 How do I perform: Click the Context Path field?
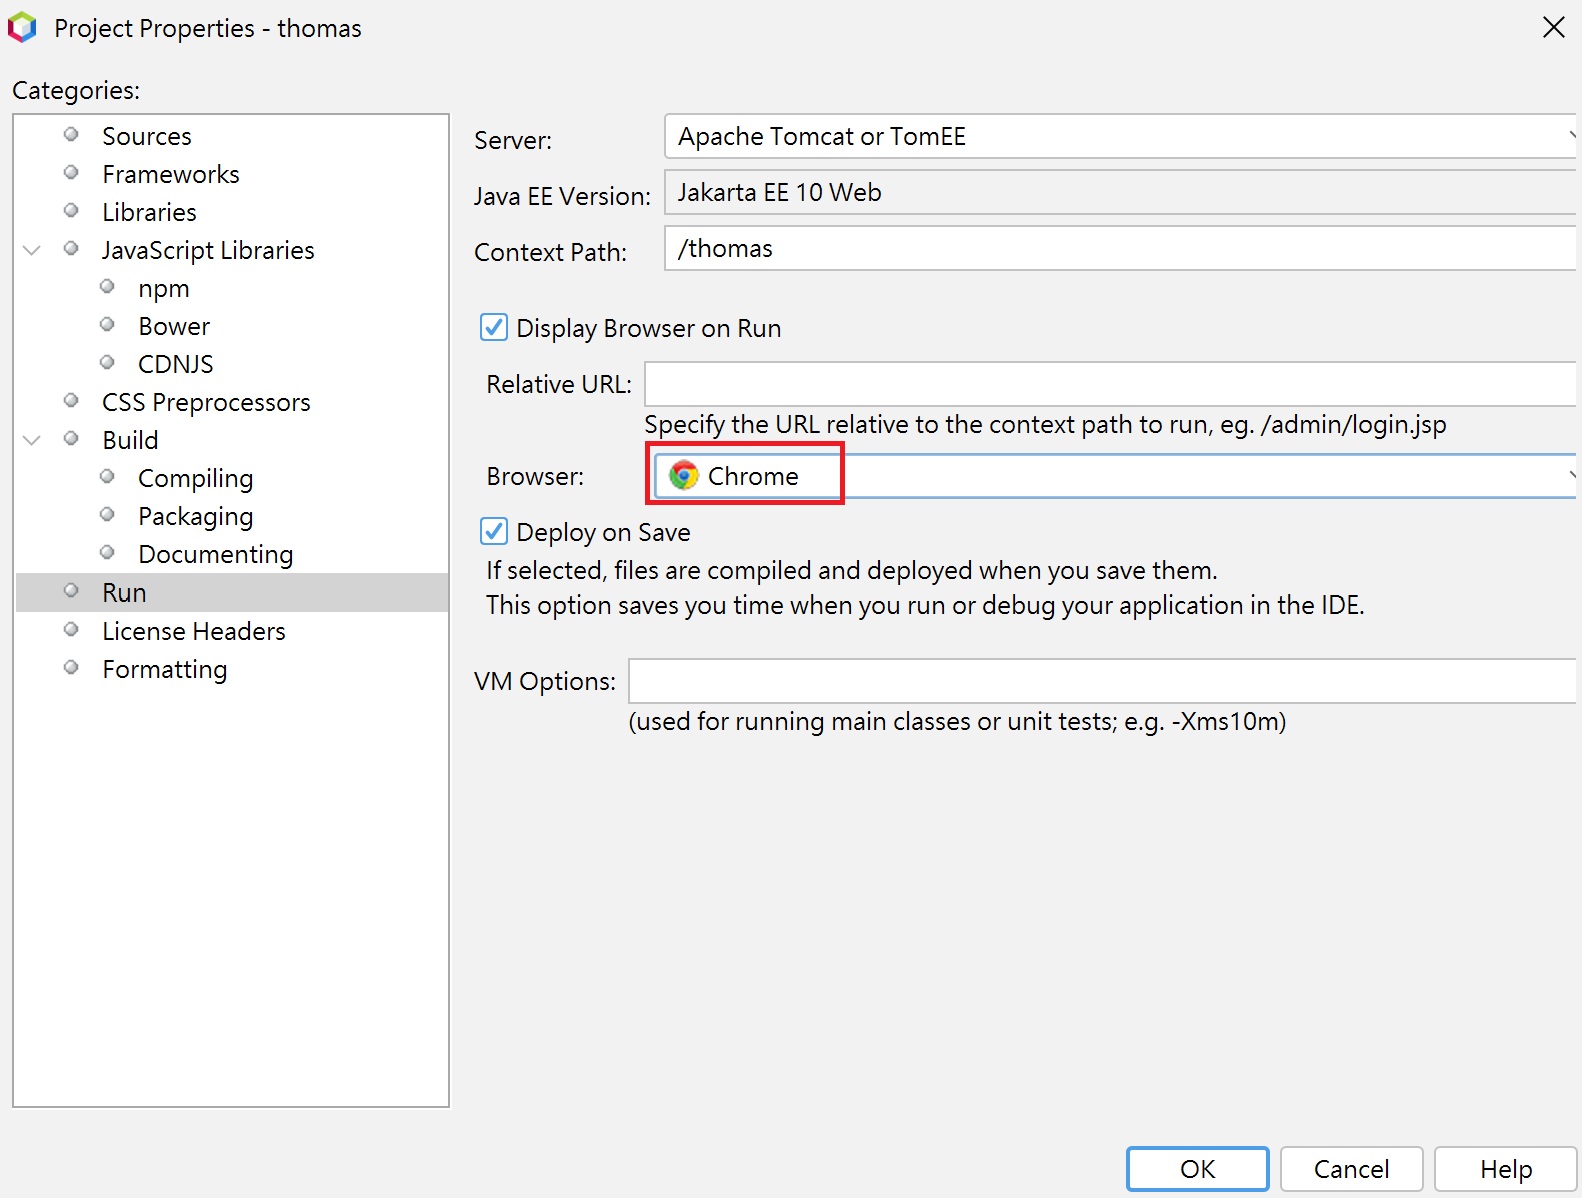point(1120,248)
